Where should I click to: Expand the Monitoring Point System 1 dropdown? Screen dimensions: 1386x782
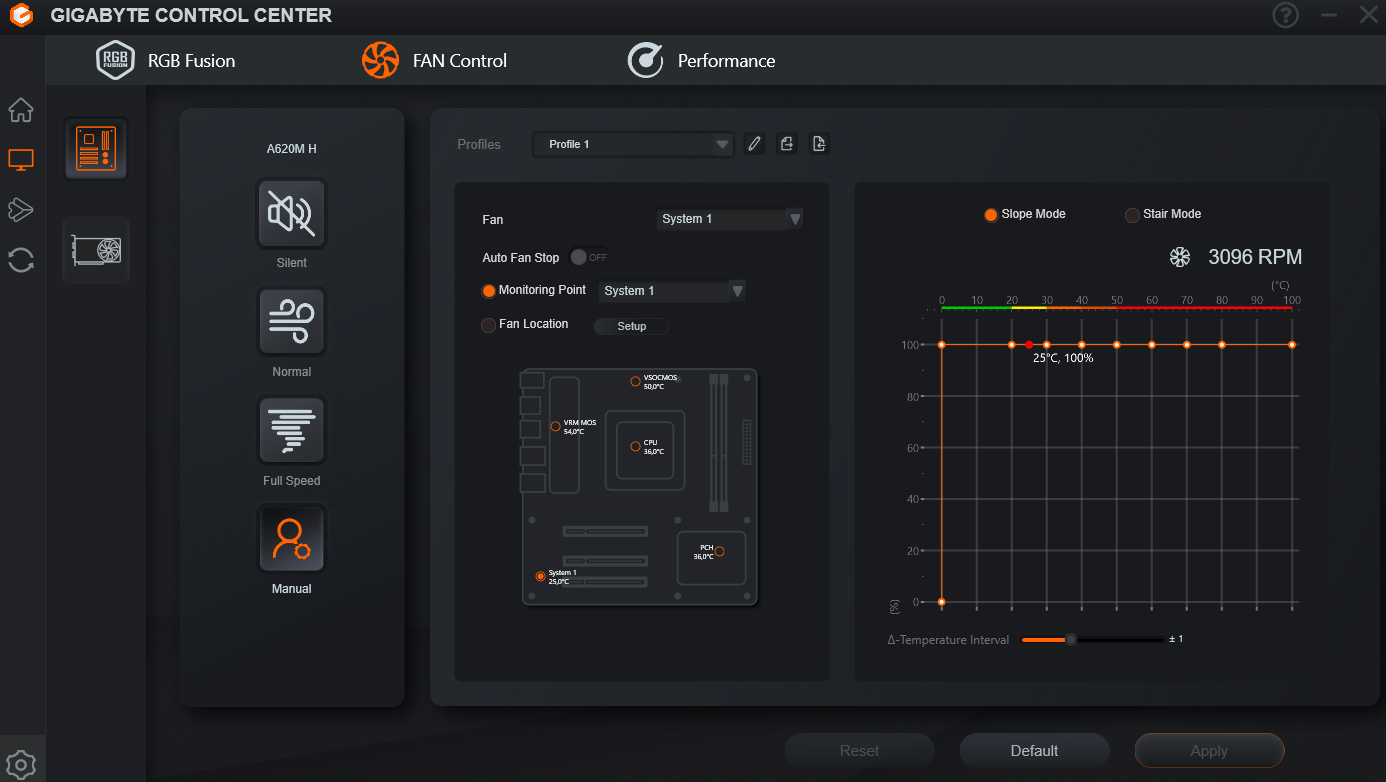click(x=672, y=291)
